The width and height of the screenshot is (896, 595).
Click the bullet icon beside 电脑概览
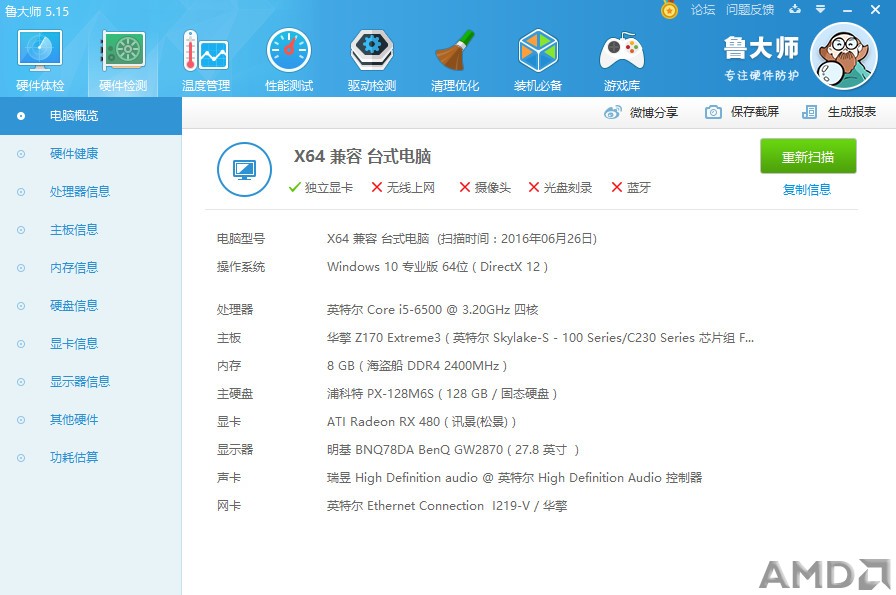point(21,116)
